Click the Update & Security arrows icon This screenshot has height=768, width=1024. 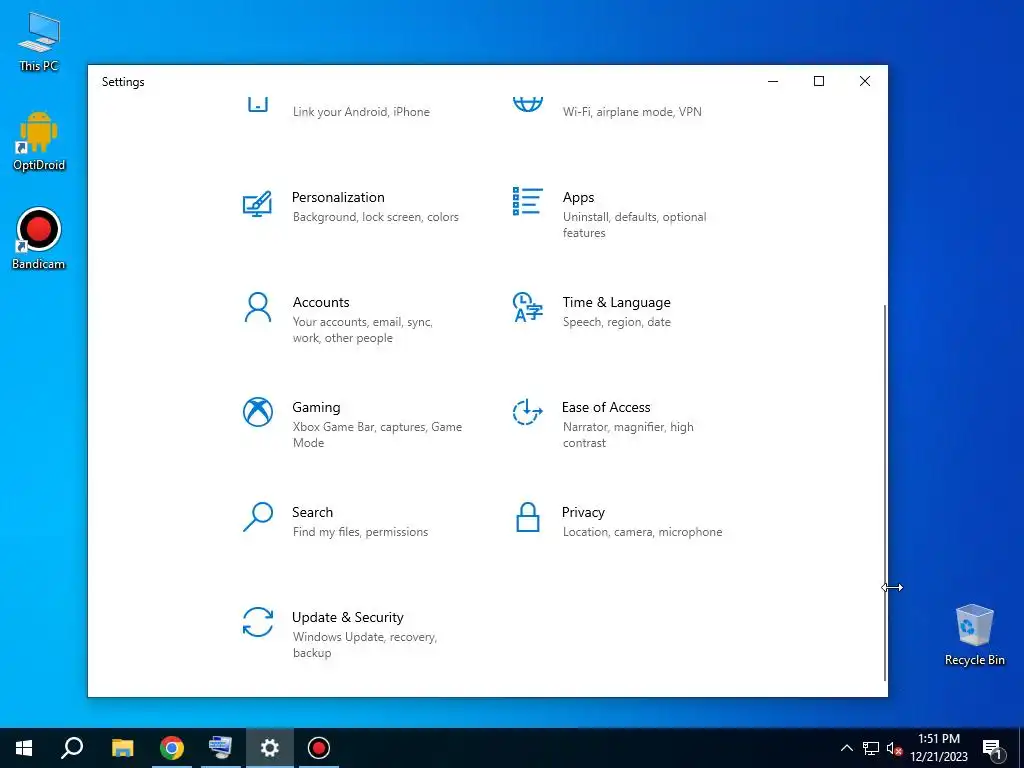point(257,622)
